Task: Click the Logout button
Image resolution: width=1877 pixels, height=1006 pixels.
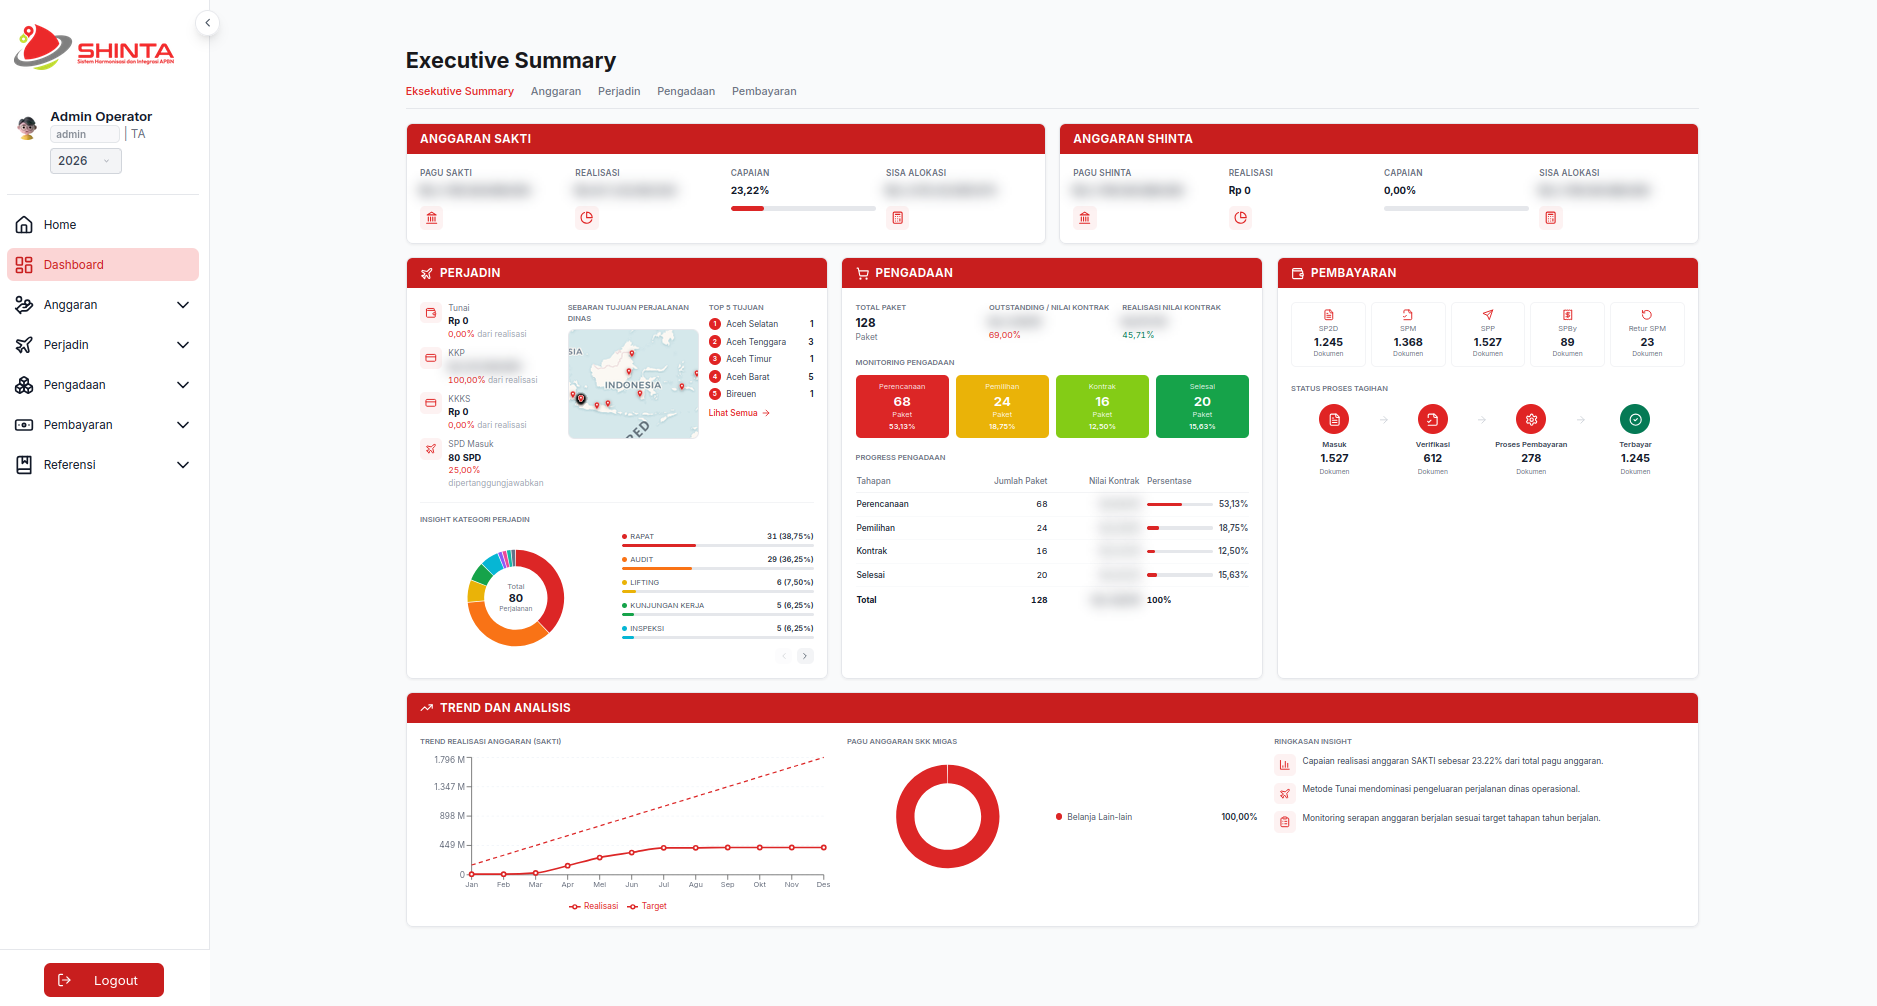Action: tap(104, 980)
